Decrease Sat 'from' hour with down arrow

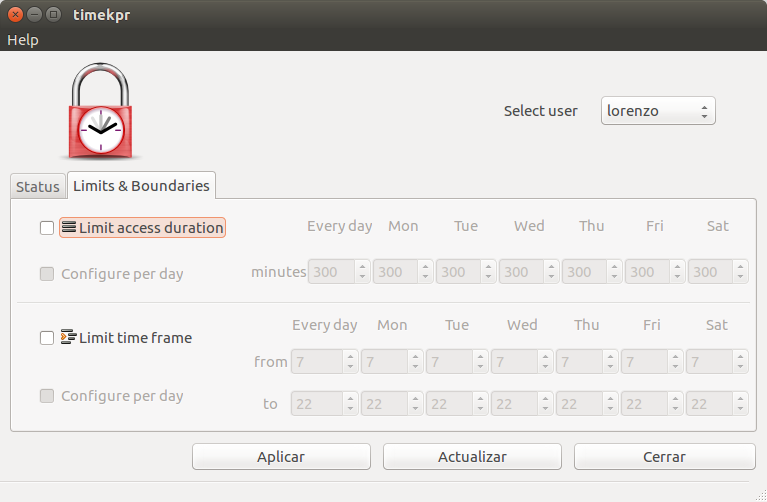pyautogui.click(x=740, y=367)
